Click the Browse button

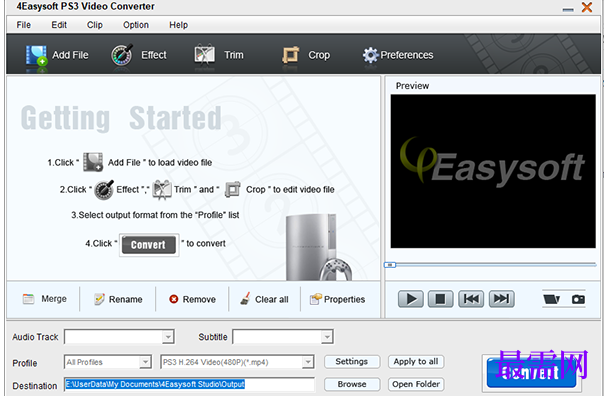tap(352, 384)
